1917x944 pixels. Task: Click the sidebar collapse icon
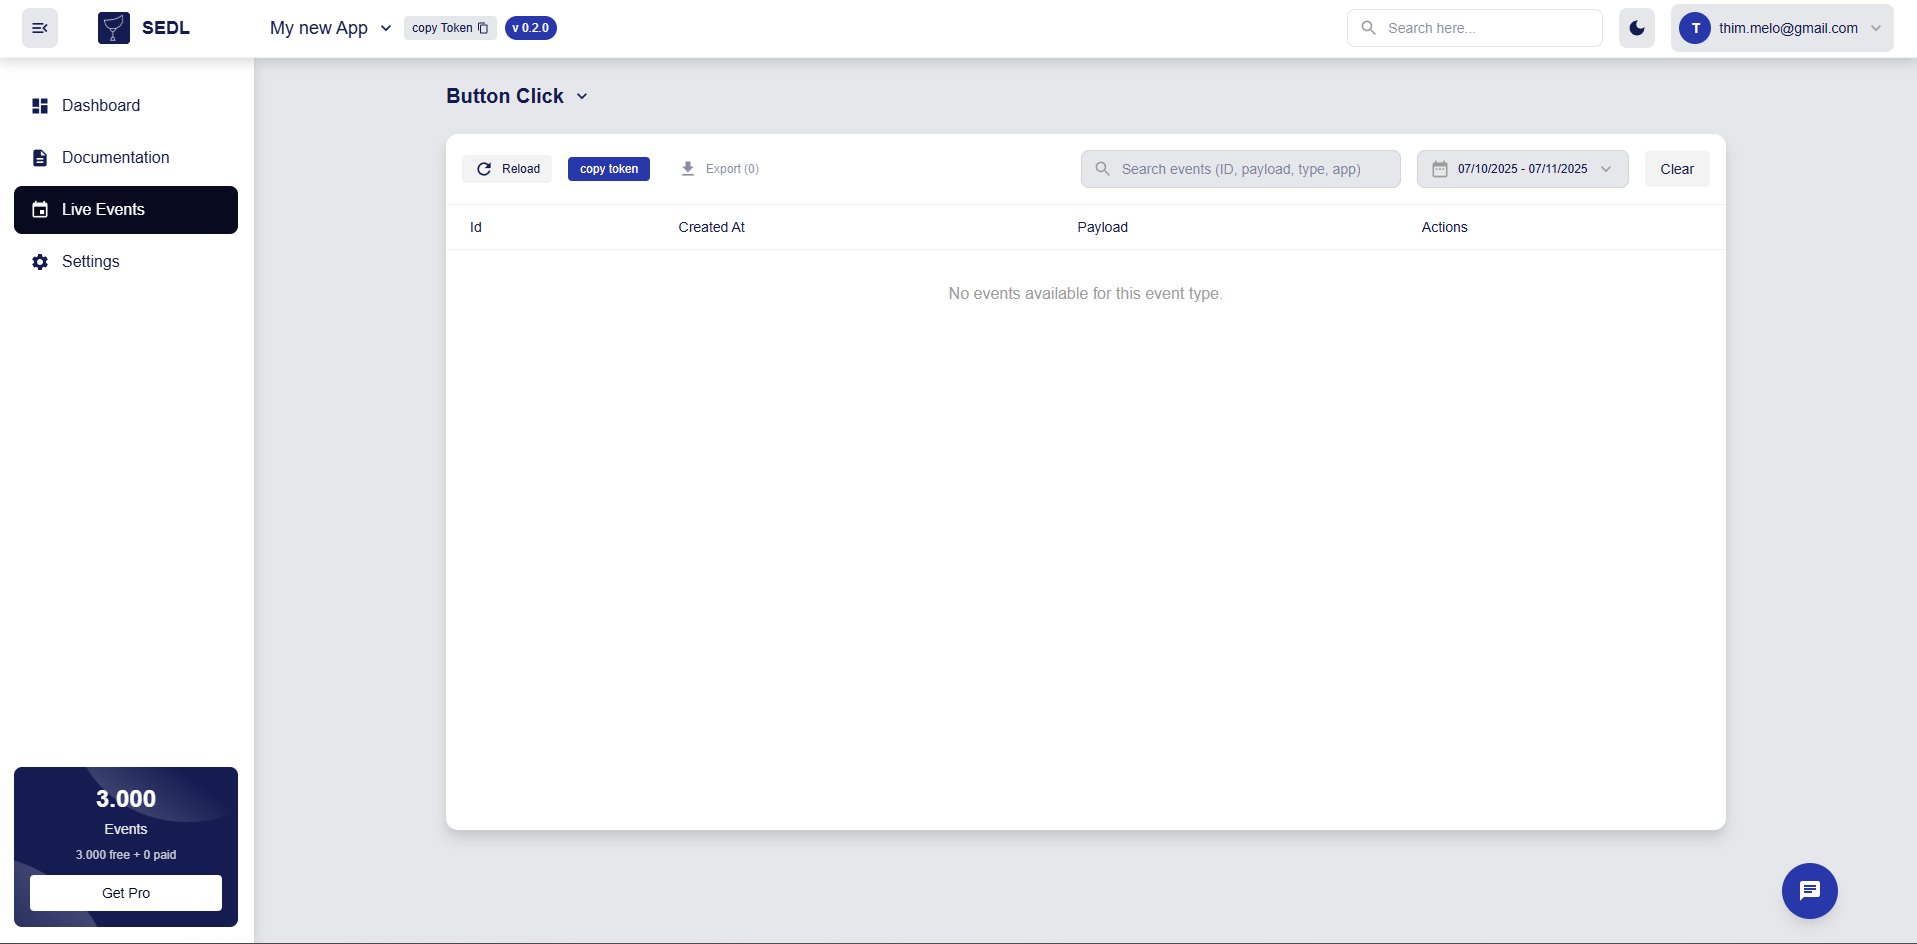[x=39, y=27]
